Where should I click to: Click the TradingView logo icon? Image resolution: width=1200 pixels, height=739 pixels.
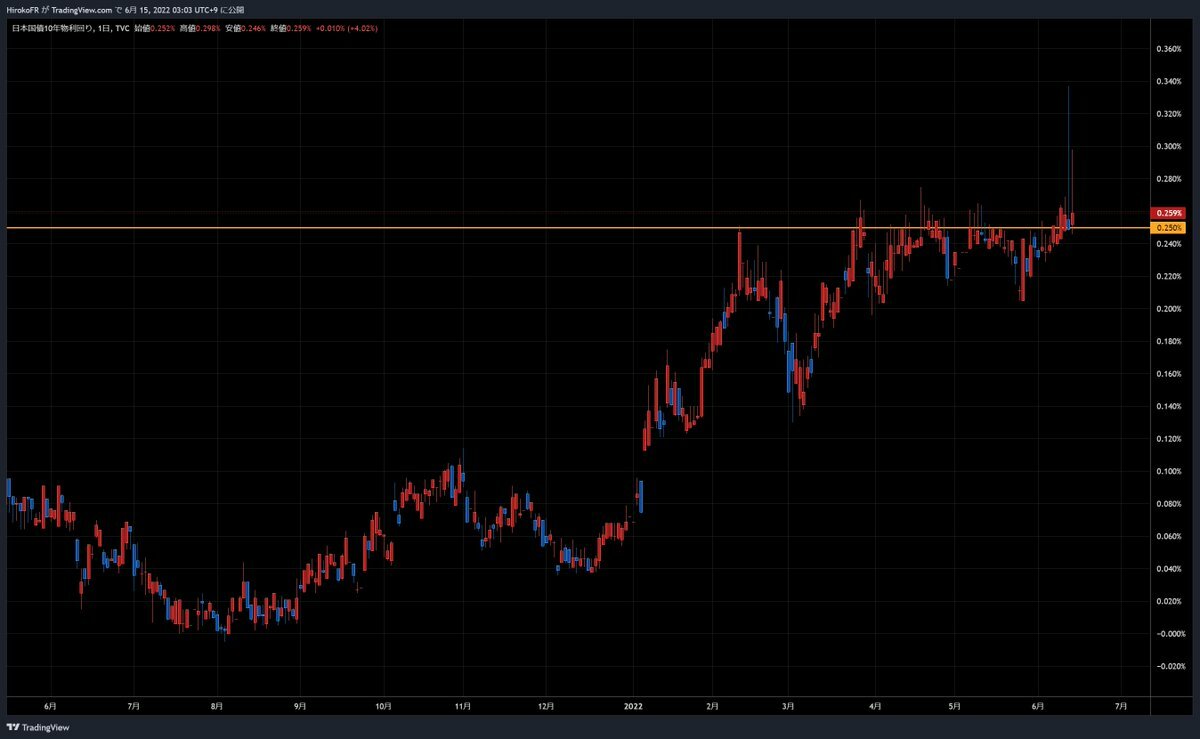click(x=13, y=728)
